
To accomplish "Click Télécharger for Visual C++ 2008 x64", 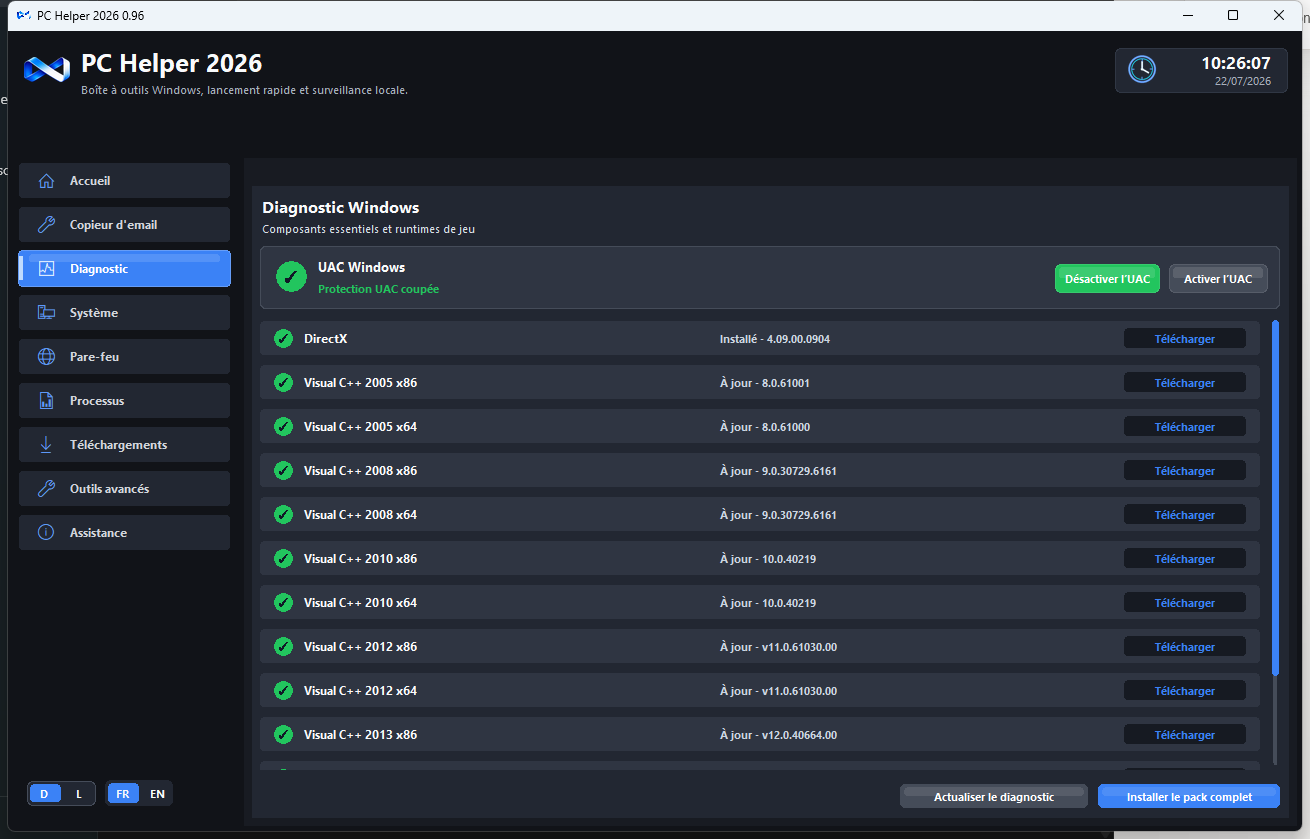I will click(1185, 515).
